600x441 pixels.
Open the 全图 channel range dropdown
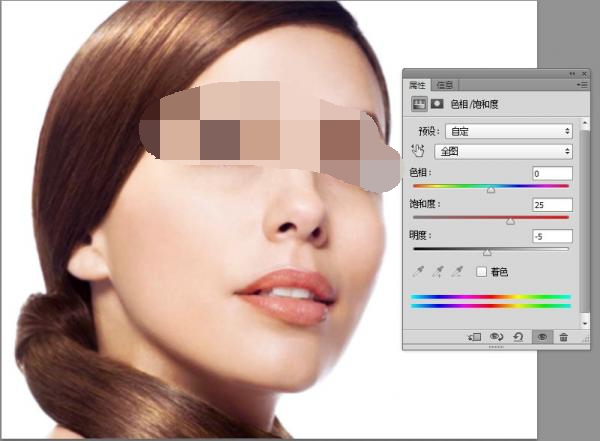tap(504, 152)
